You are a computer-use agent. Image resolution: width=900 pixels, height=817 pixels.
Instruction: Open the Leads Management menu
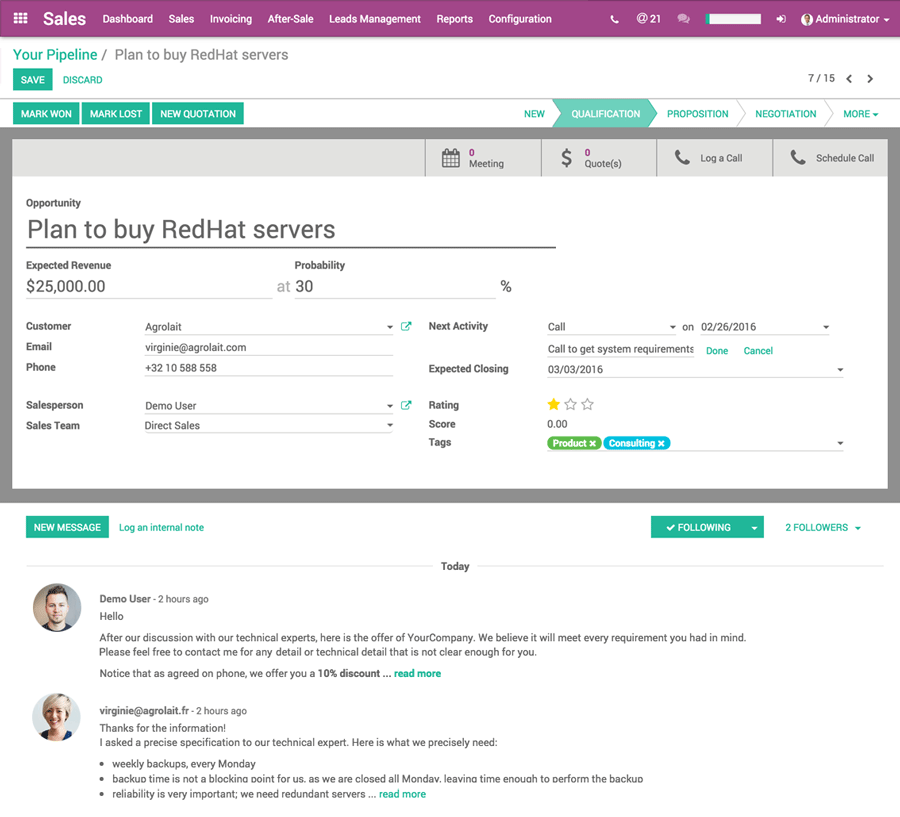(374, 19)
